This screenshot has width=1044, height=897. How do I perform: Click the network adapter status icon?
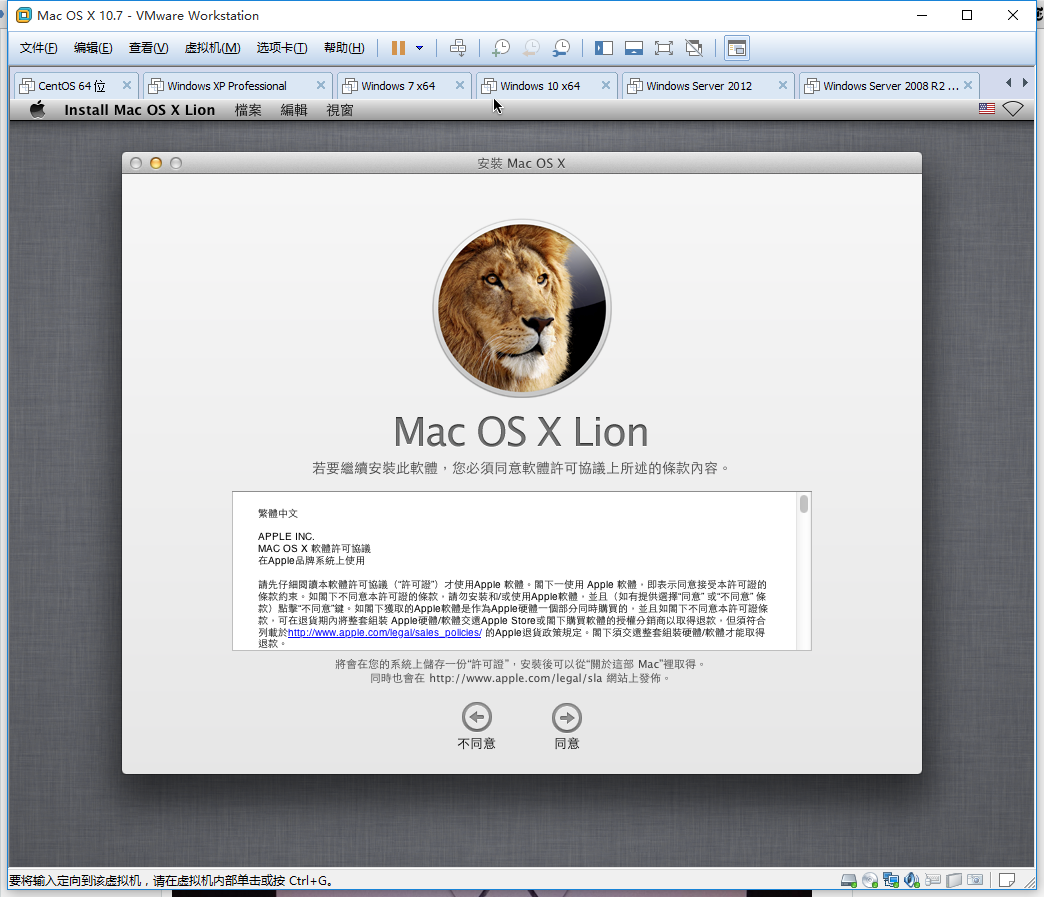point(890,880)
